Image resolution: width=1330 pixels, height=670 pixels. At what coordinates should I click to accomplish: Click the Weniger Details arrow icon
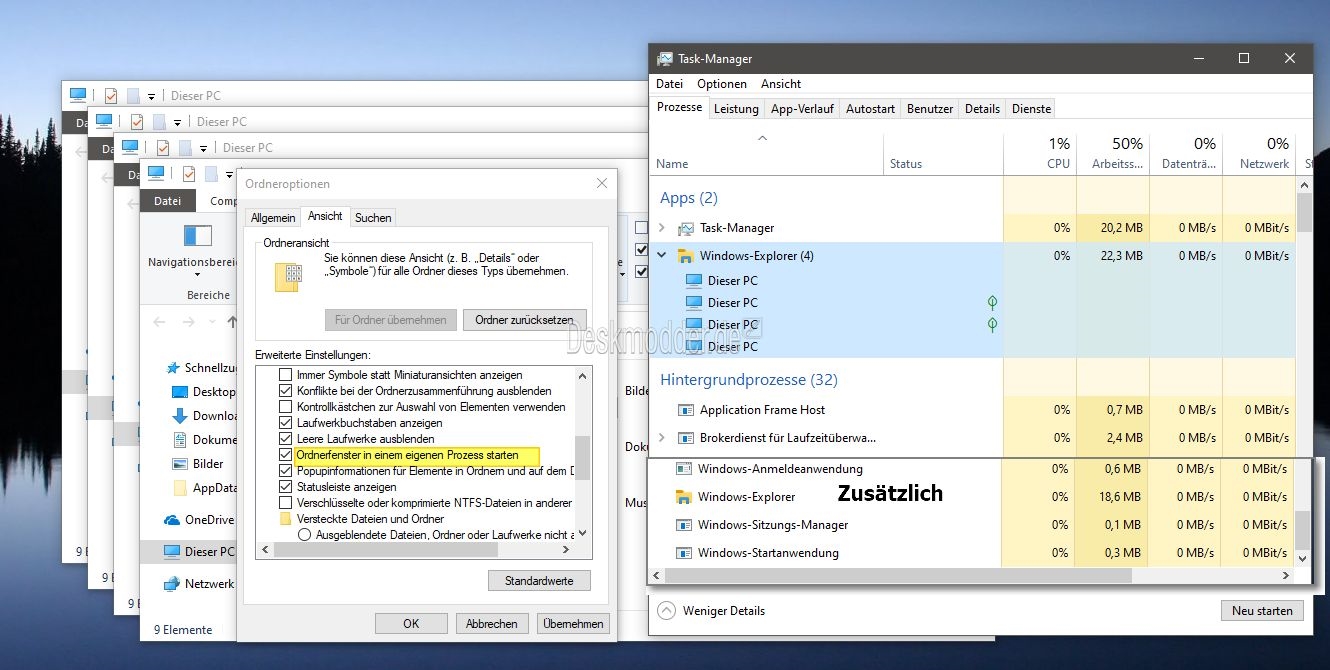(x=666, y=611)
